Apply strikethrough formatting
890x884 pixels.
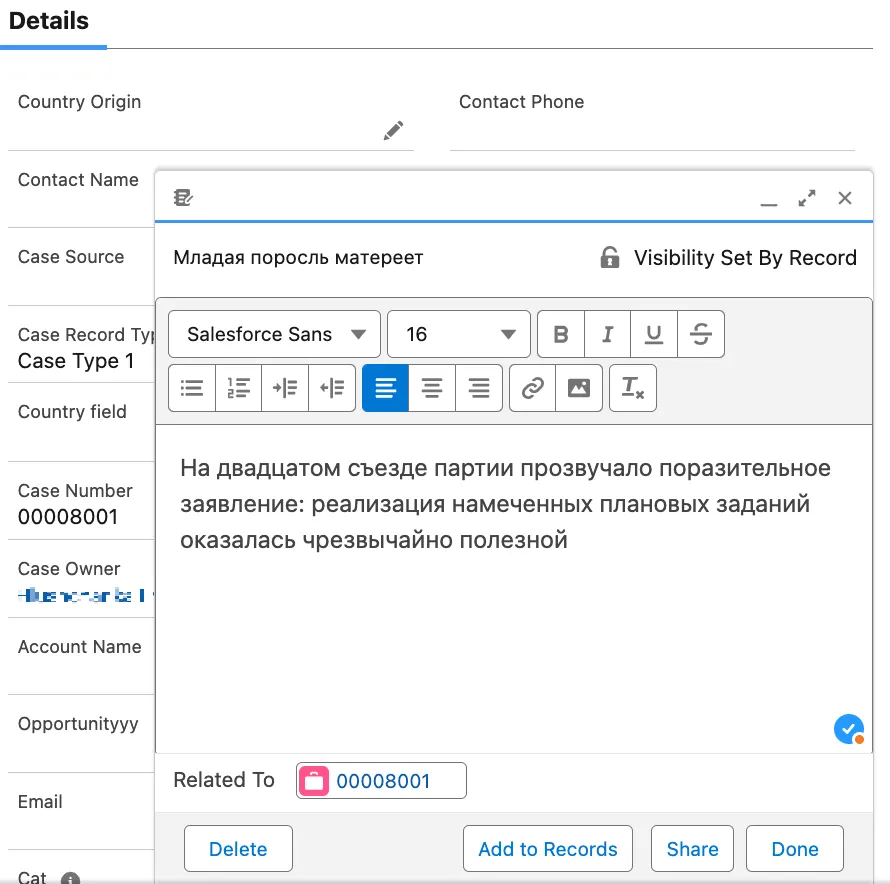700,335
